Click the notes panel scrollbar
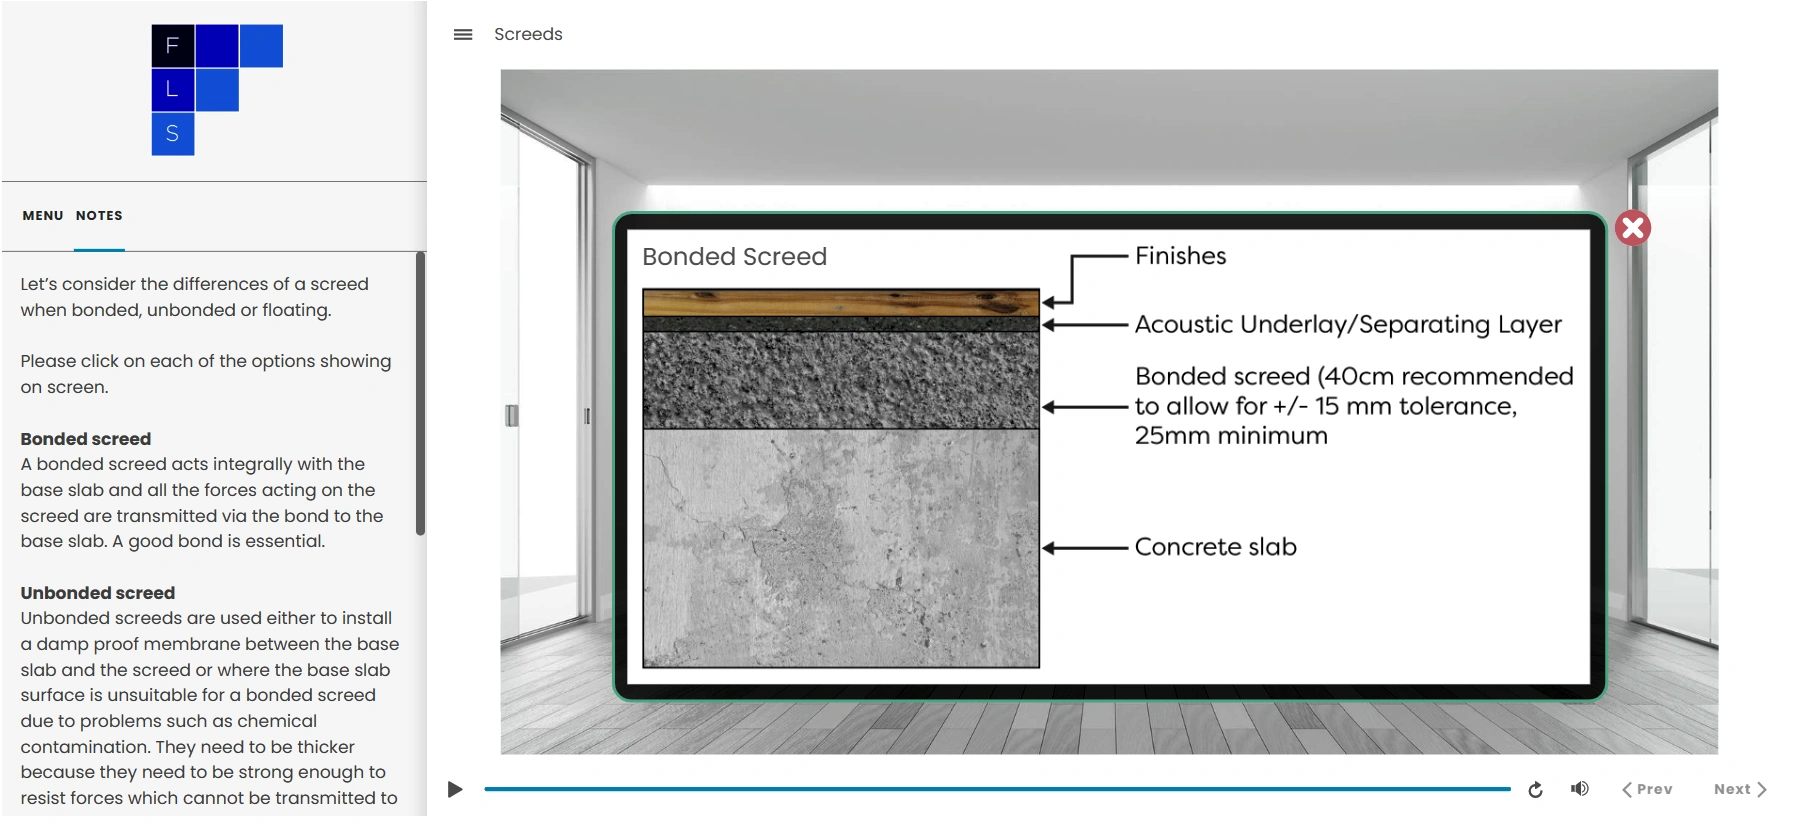 (x=420, y=394)
